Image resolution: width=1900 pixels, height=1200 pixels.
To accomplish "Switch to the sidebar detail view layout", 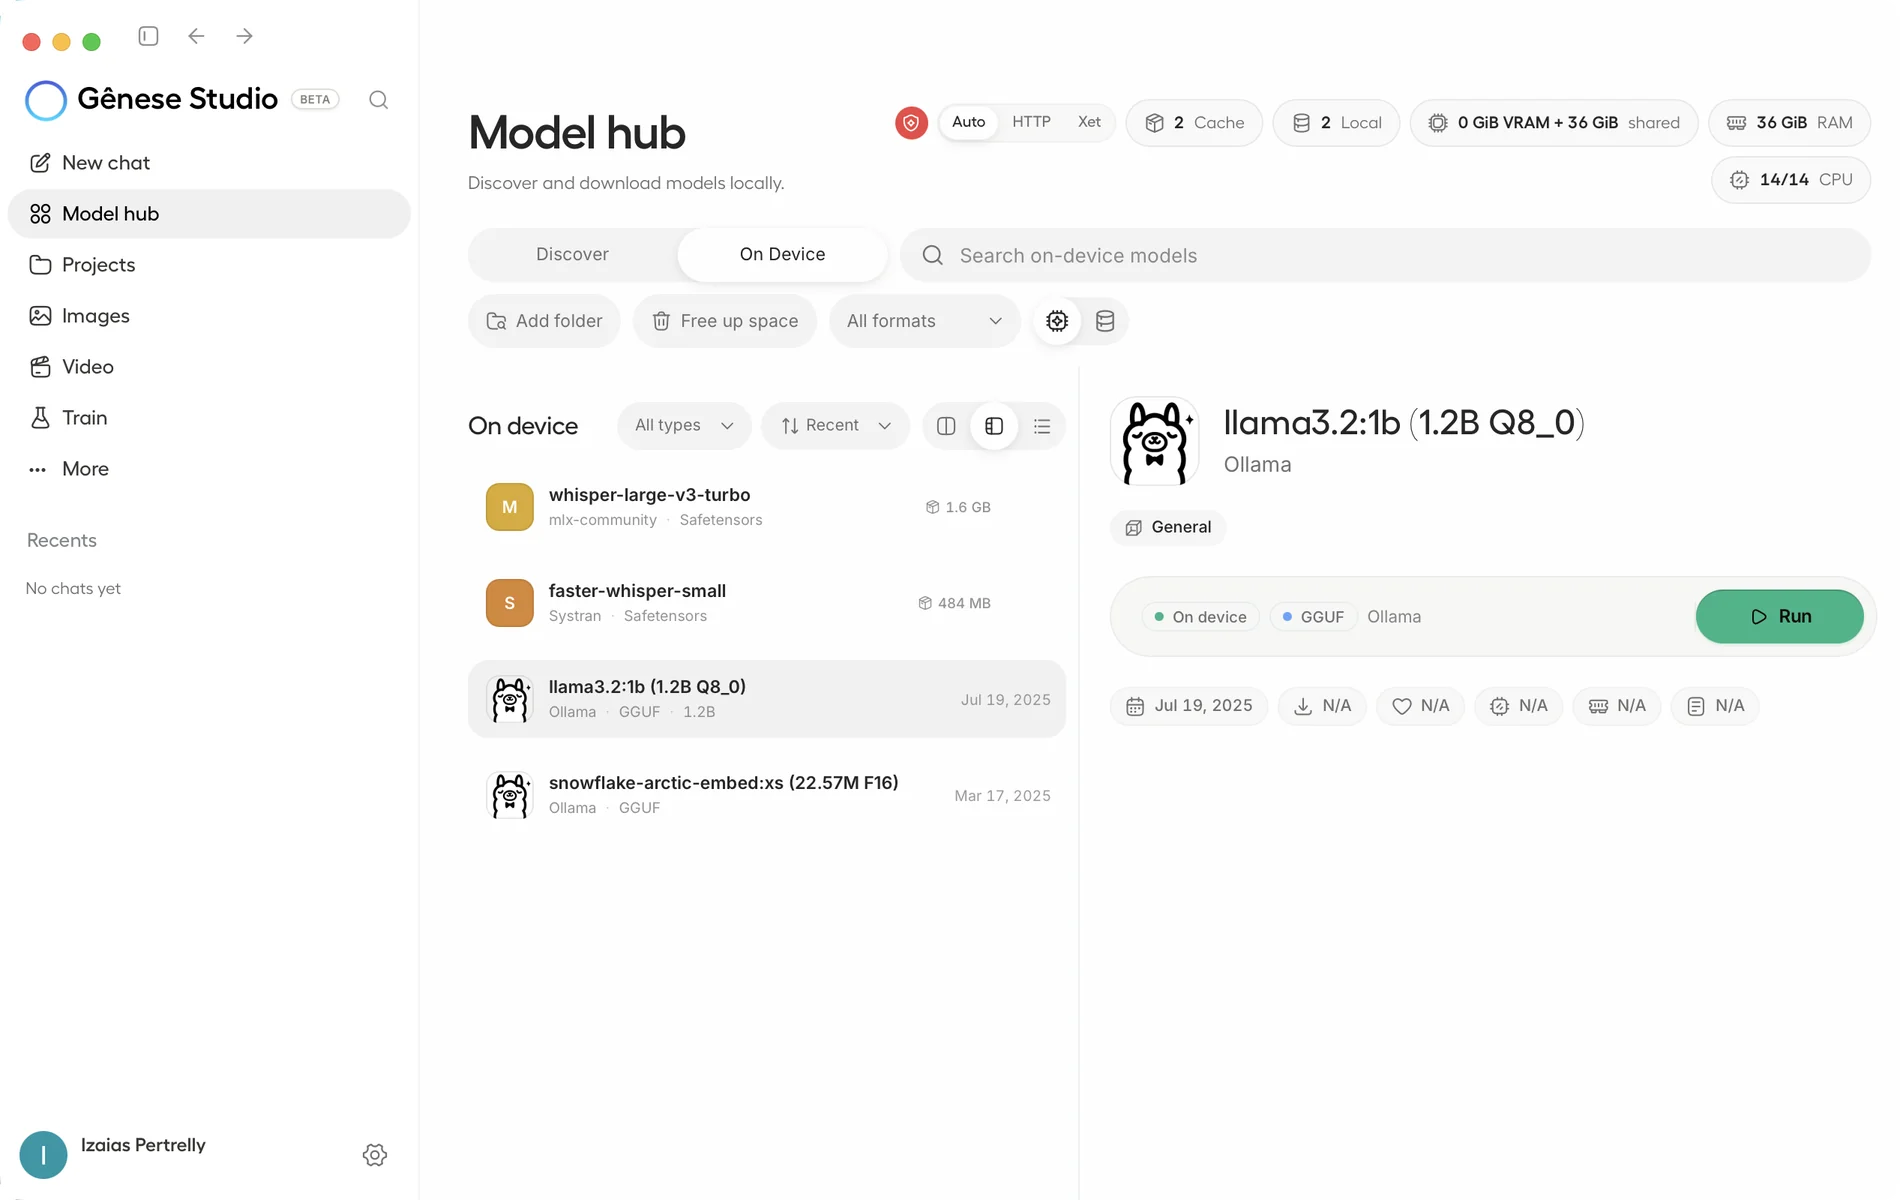I will 994,426.
